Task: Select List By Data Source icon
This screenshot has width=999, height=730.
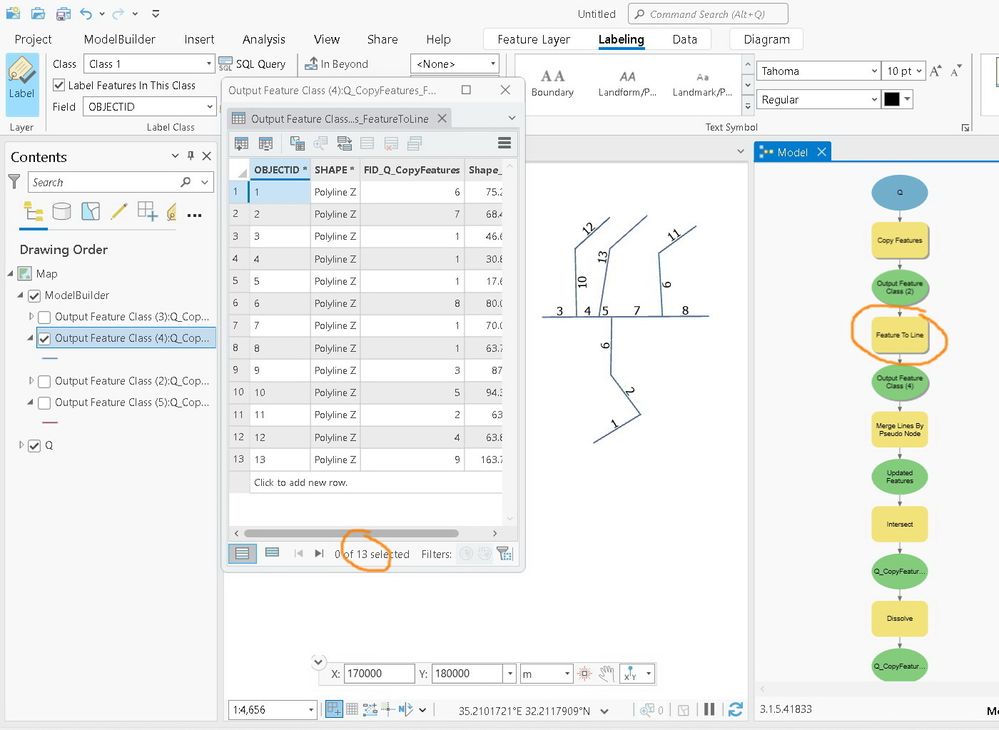Action: pyautogui.click(x=62, y=211)
